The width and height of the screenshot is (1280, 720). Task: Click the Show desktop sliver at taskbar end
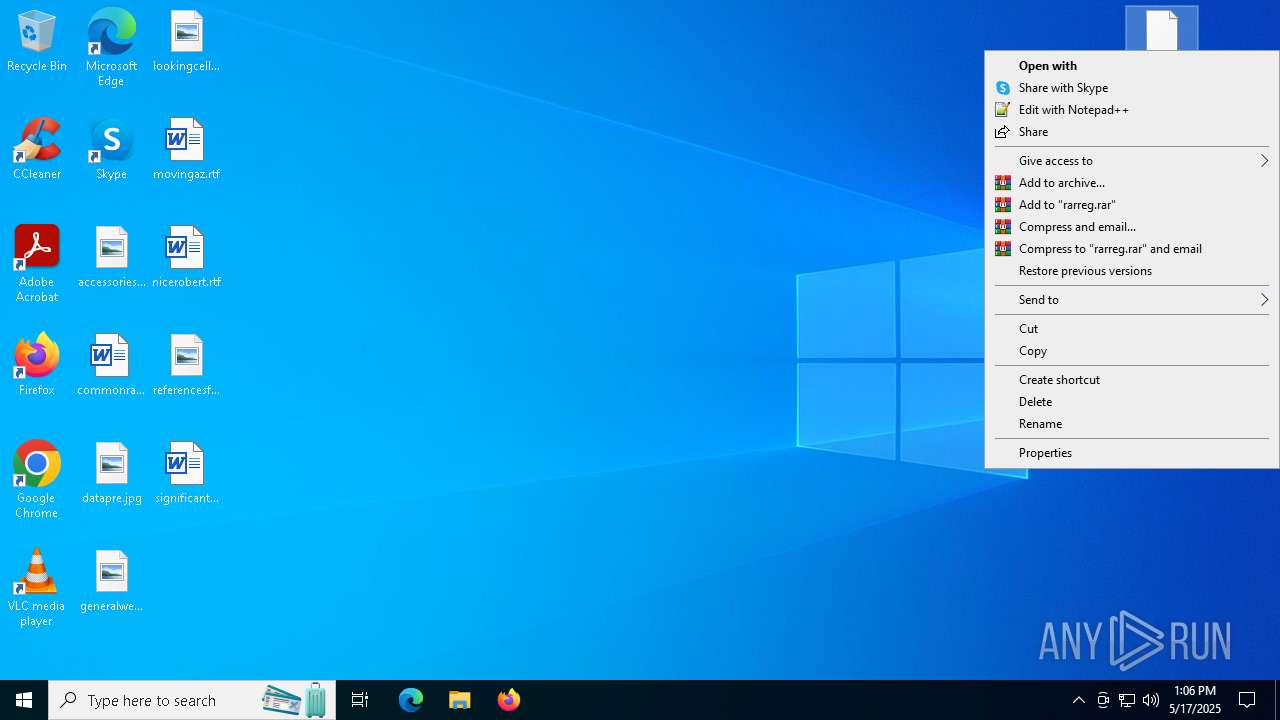click(x=1277, y=700)
